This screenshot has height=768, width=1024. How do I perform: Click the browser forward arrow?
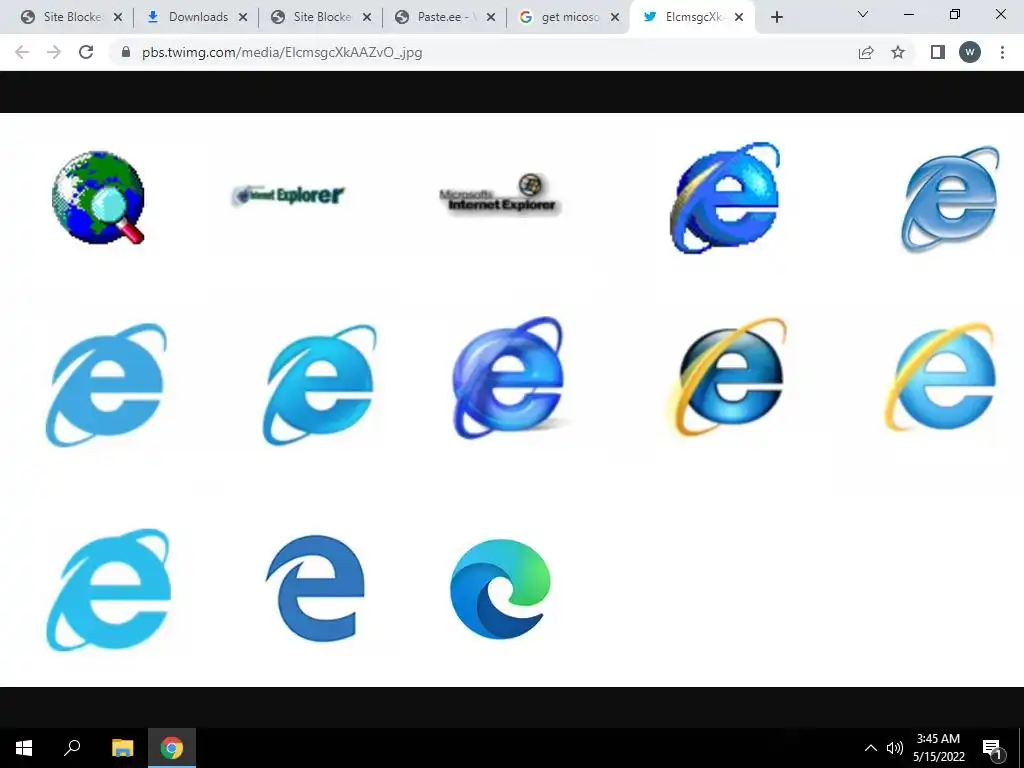pyautogui.click(x=54, y=52)
